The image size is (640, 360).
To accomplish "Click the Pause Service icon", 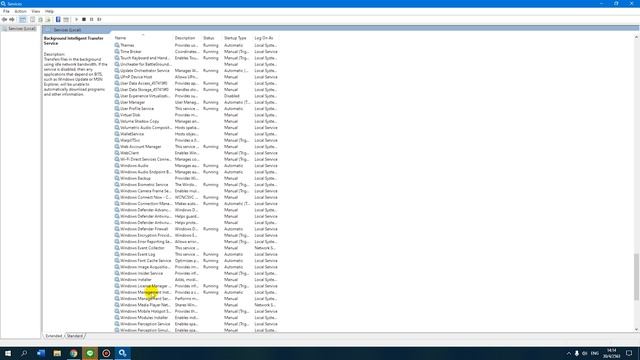I will pos(91,20).
